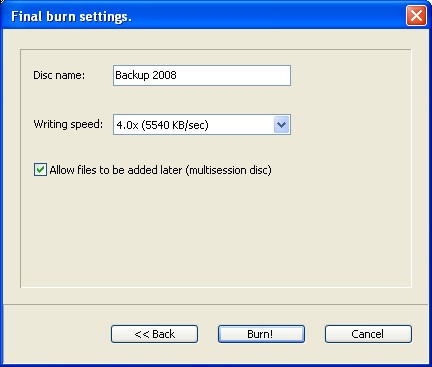Click the Disc name input field
Screen dimensions: 432x367
[x=202, y=75]
